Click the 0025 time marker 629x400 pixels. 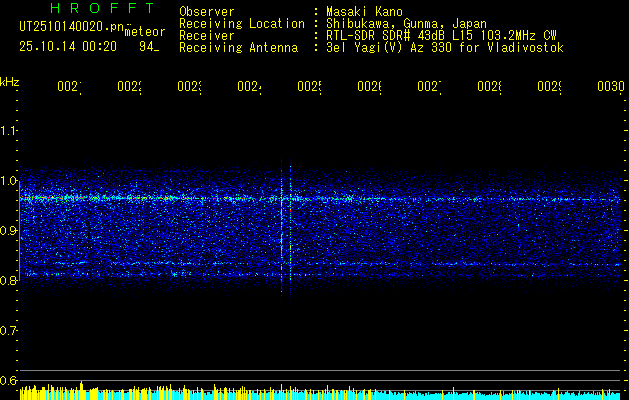[x=310, y=86]
